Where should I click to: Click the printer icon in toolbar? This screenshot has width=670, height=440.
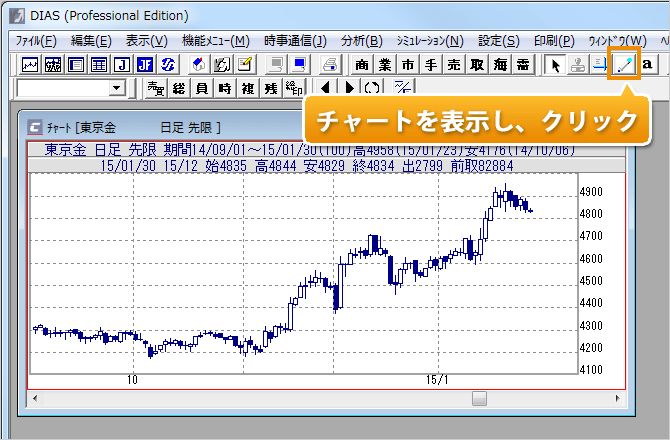pos(328,64)
